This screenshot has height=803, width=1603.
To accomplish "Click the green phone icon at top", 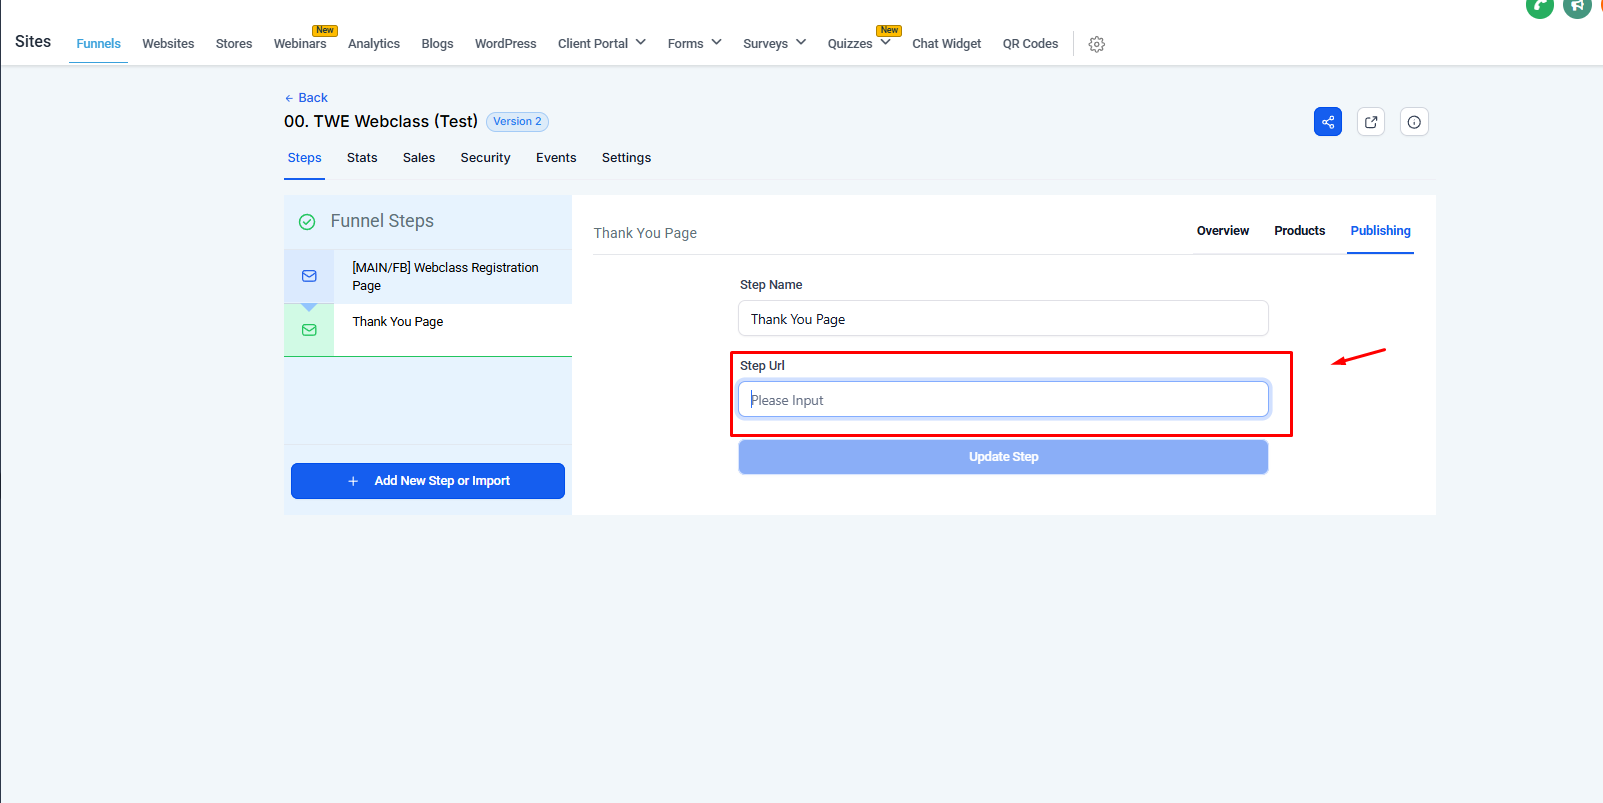I will pos(1539,7).
